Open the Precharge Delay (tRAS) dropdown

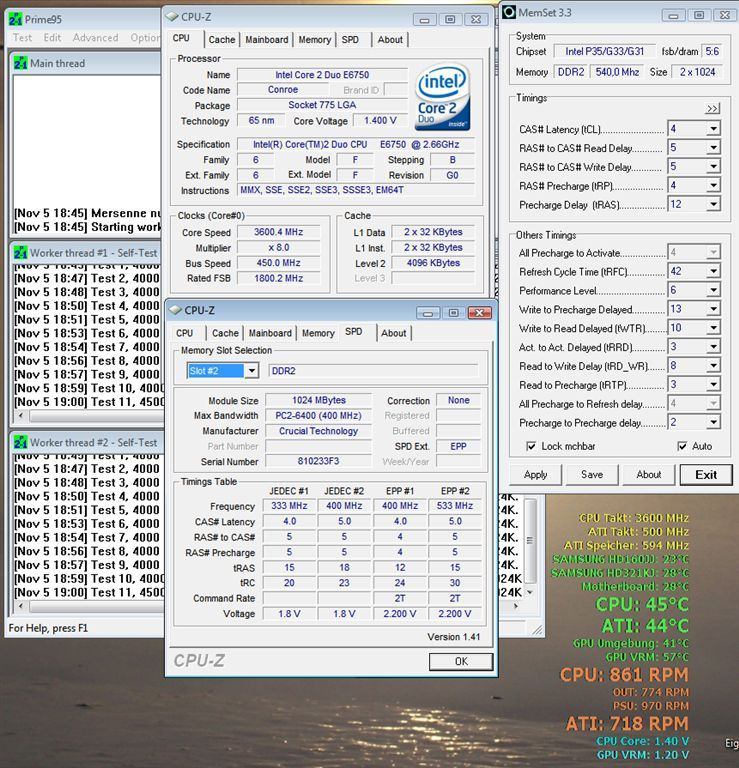tap(714, 204)
